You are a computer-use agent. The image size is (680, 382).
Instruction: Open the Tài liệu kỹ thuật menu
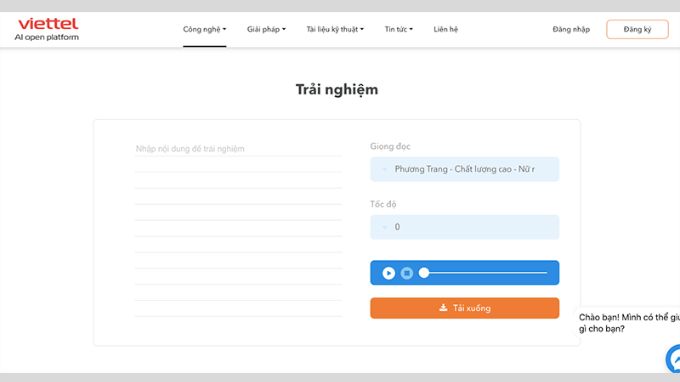point(335,29)
